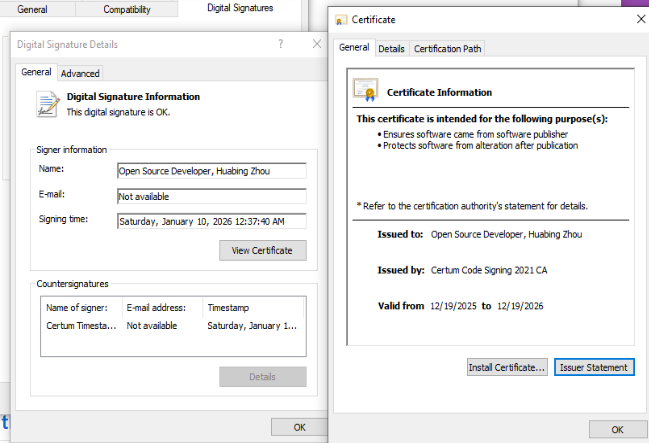Click the Certificate window title icon

pyautogui.click(x=341, y=20)
